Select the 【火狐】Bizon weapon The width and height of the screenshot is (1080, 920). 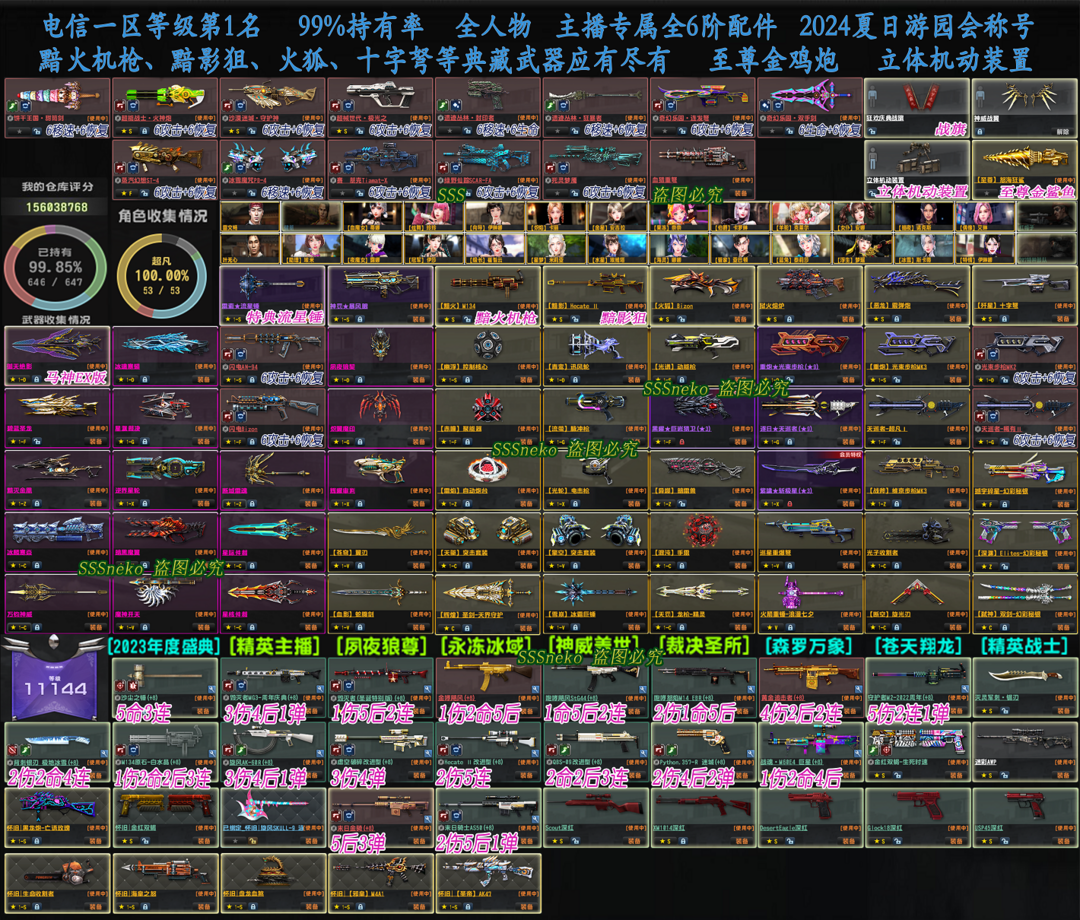tap(703, 296)
